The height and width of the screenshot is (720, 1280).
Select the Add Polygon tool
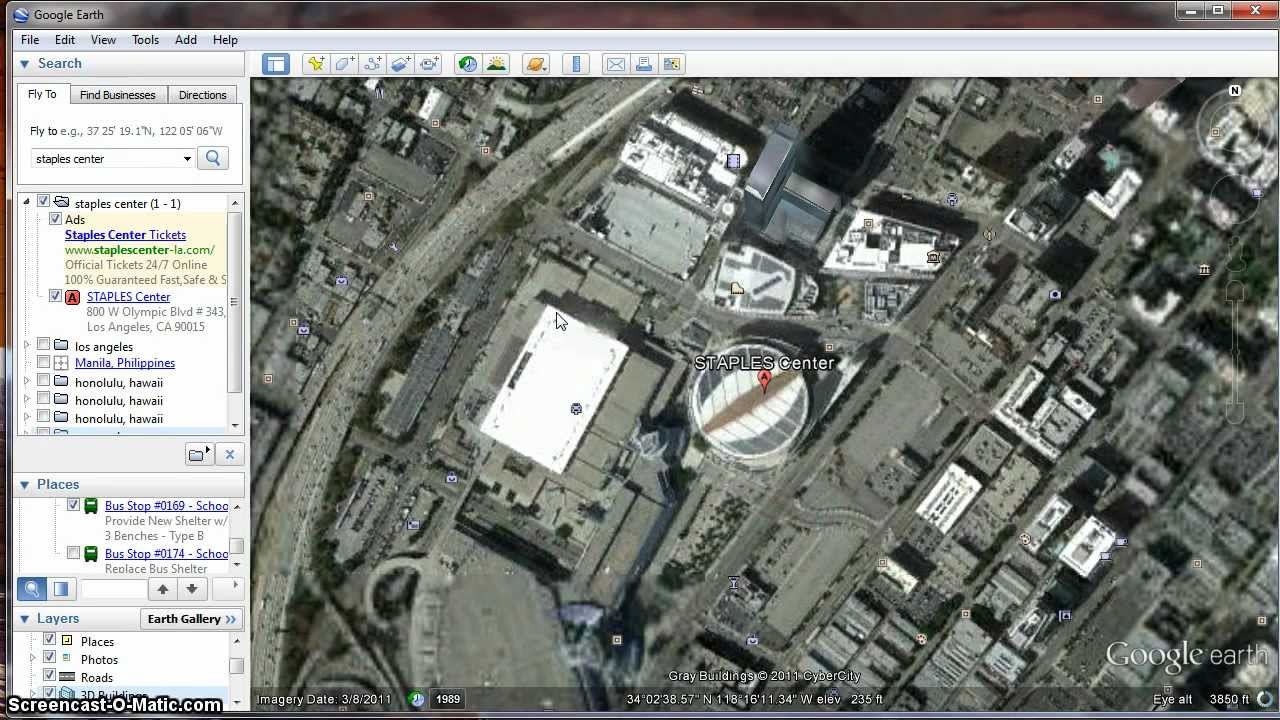(344, 64)
